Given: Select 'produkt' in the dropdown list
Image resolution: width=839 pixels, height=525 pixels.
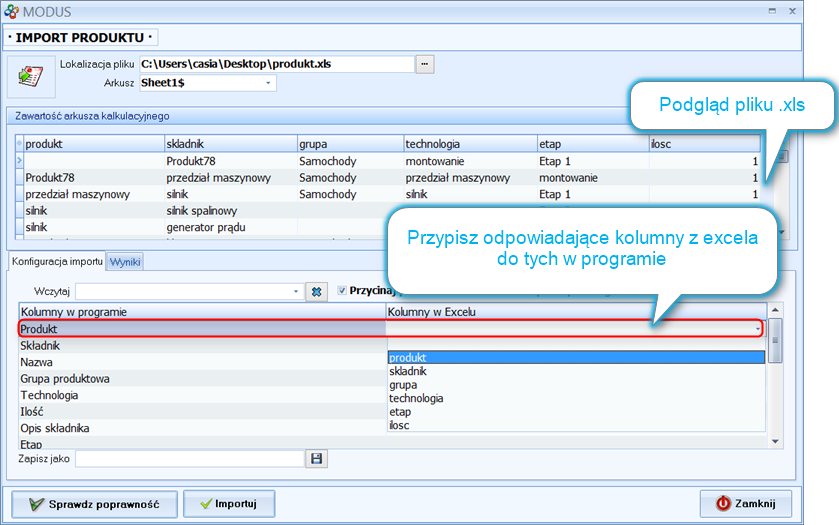Looking at the screenshot, I should tap(576, 357).
